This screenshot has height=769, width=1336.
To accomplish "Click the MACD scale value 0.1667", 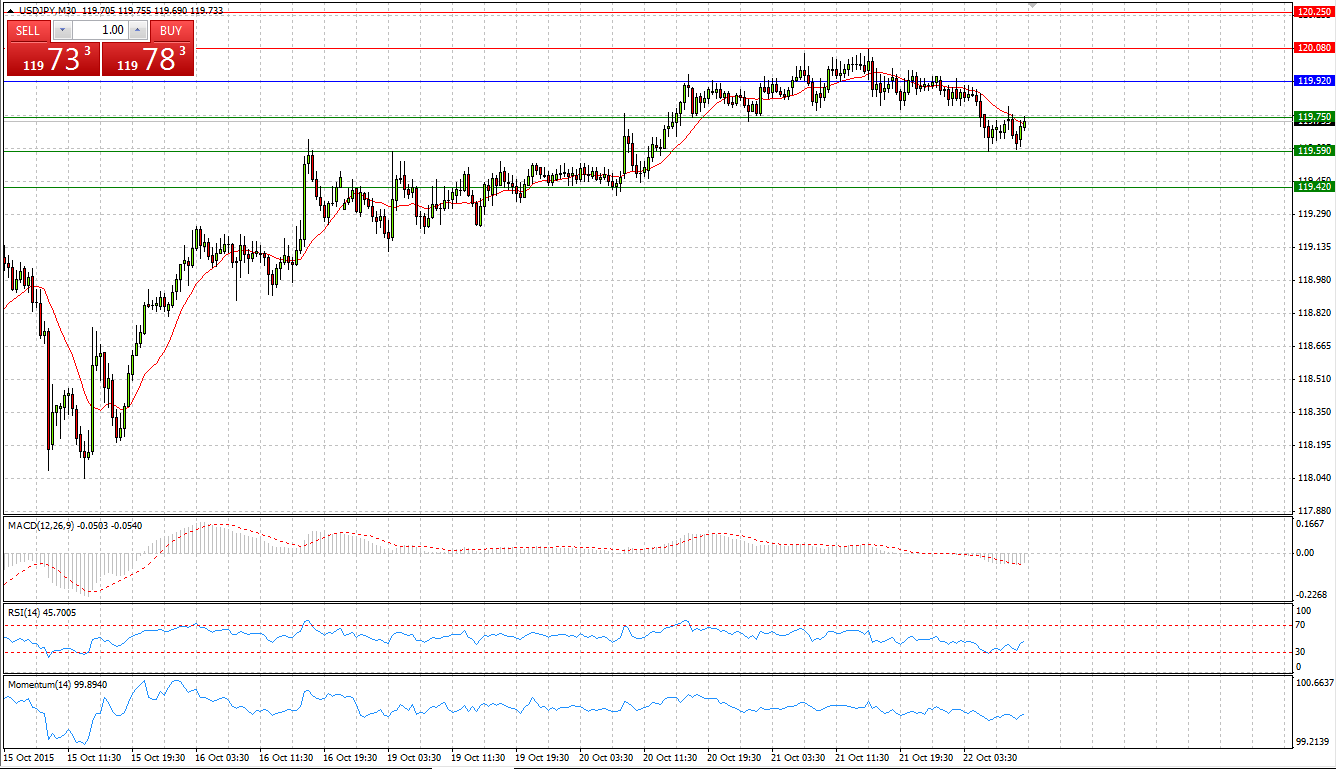I will tap(1312, 524).
